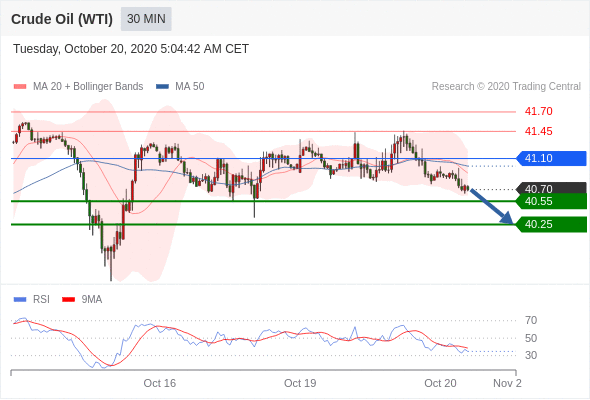This screenshot has height=400, width=590.
Task: Click the red MA 20 legend swatch
Action: click(x=20, y=87)
